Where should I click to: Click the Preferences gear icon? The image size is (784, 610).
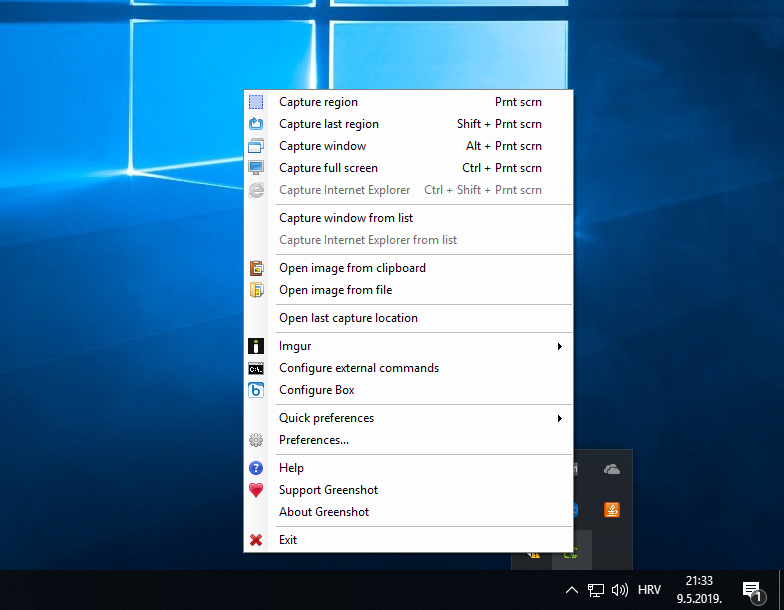256,440
